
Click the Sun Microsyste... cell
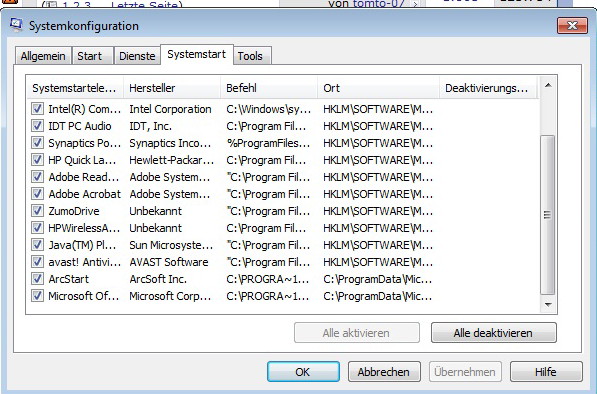click(171, 245)
